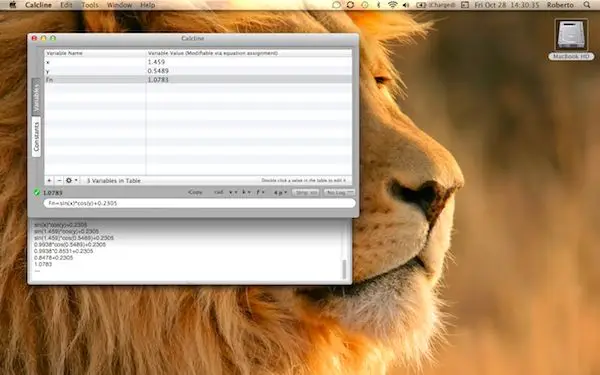Open the Calcline application menu
Image resolution: width=600 pixels, height=375 pixels.
click(38, 5)
